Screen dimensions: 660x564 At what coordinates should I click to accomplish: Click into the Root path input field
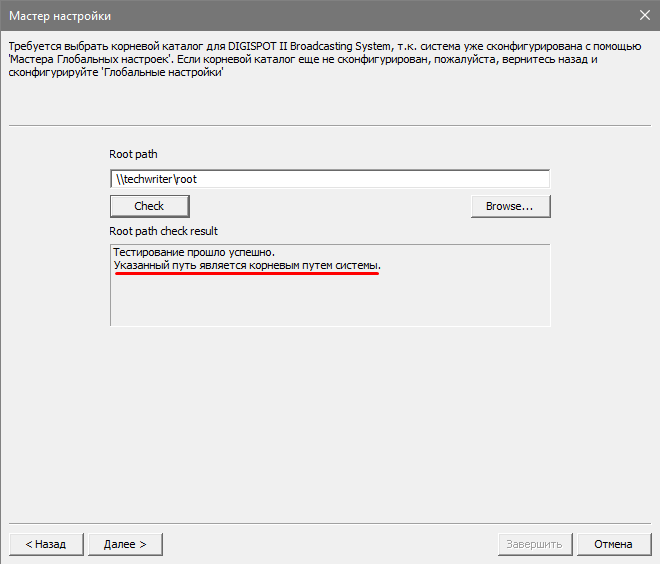(x=330, y=179)
